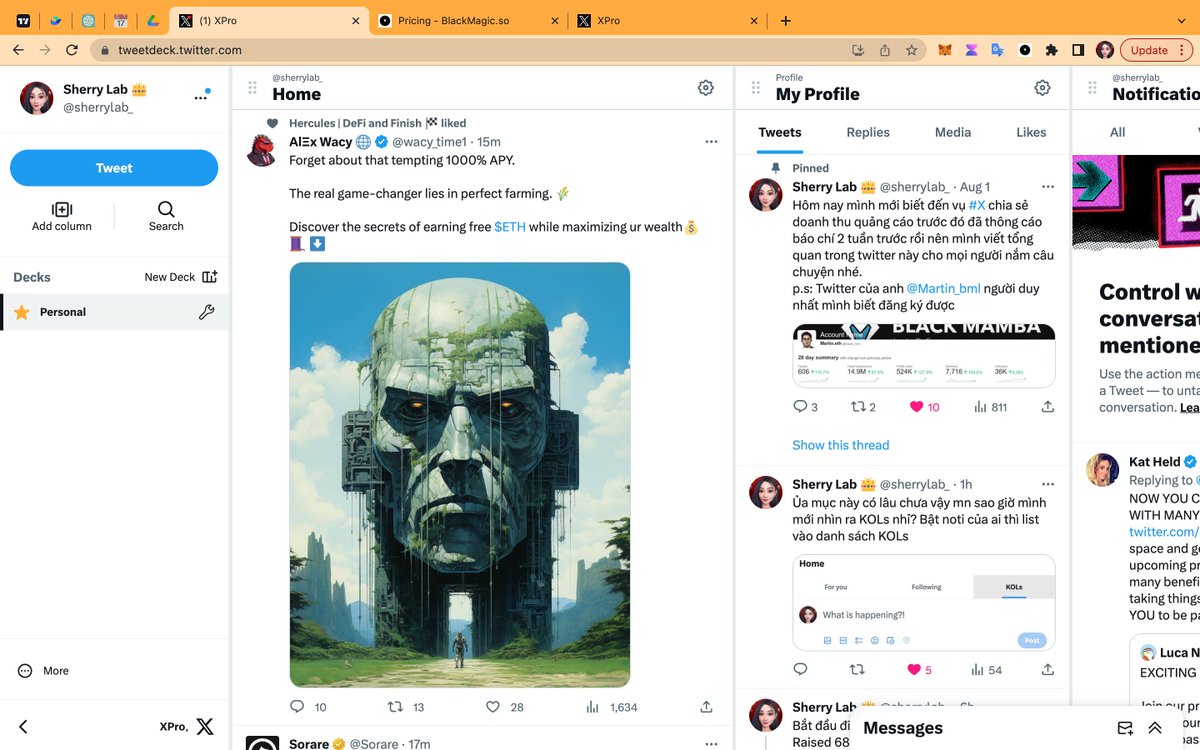Open Search in sidebar
This screenshot has height=750, width=1200.
(166, 215)
